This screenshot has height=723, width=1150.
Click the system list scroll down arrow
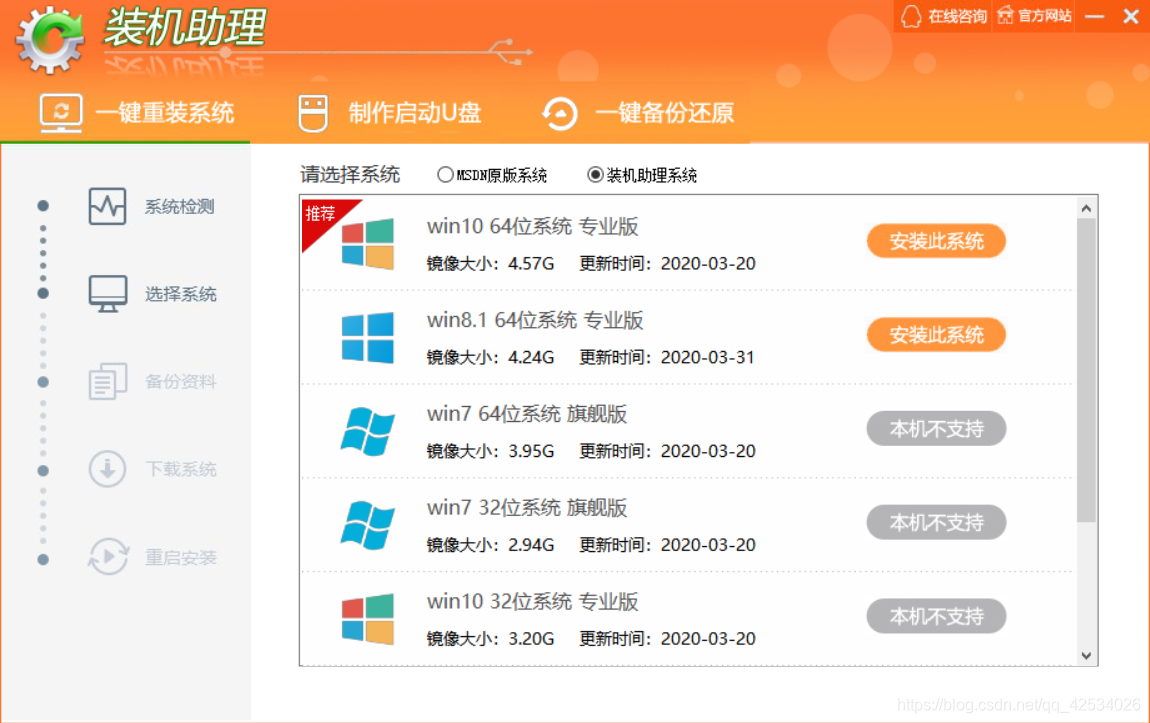(x=1086, y=656)
